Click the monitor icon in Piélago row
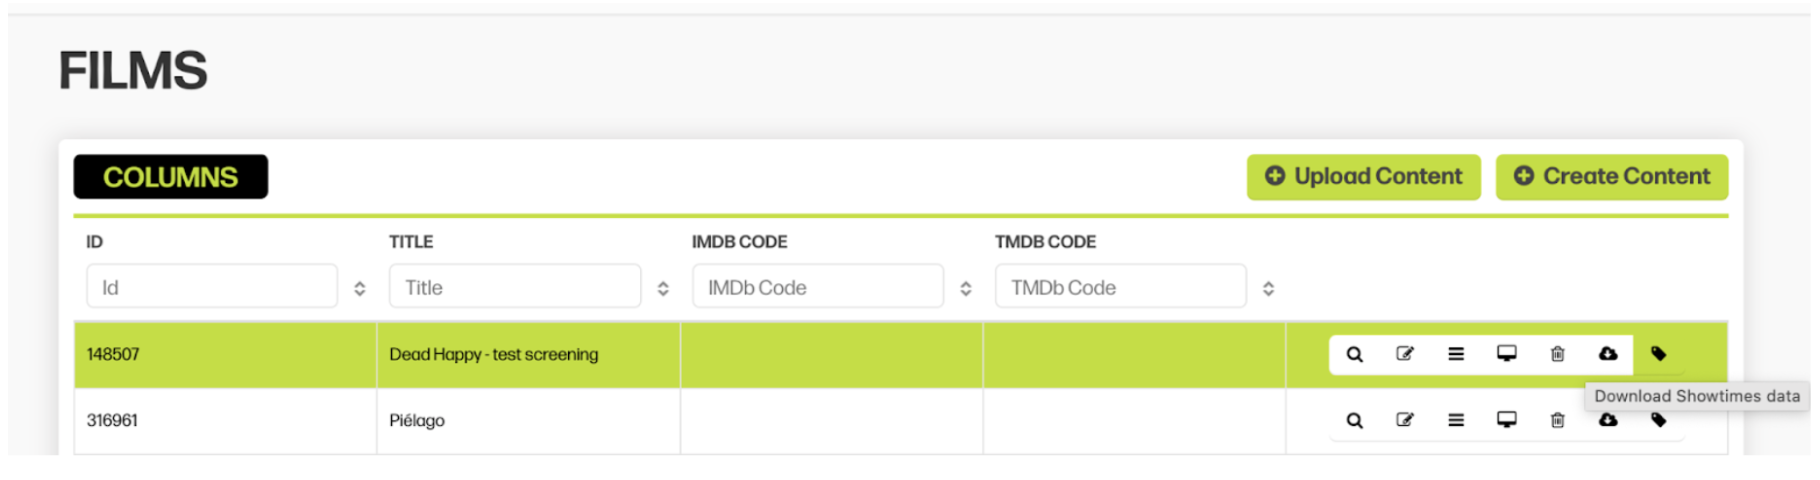 click(x=1507, y=421)
